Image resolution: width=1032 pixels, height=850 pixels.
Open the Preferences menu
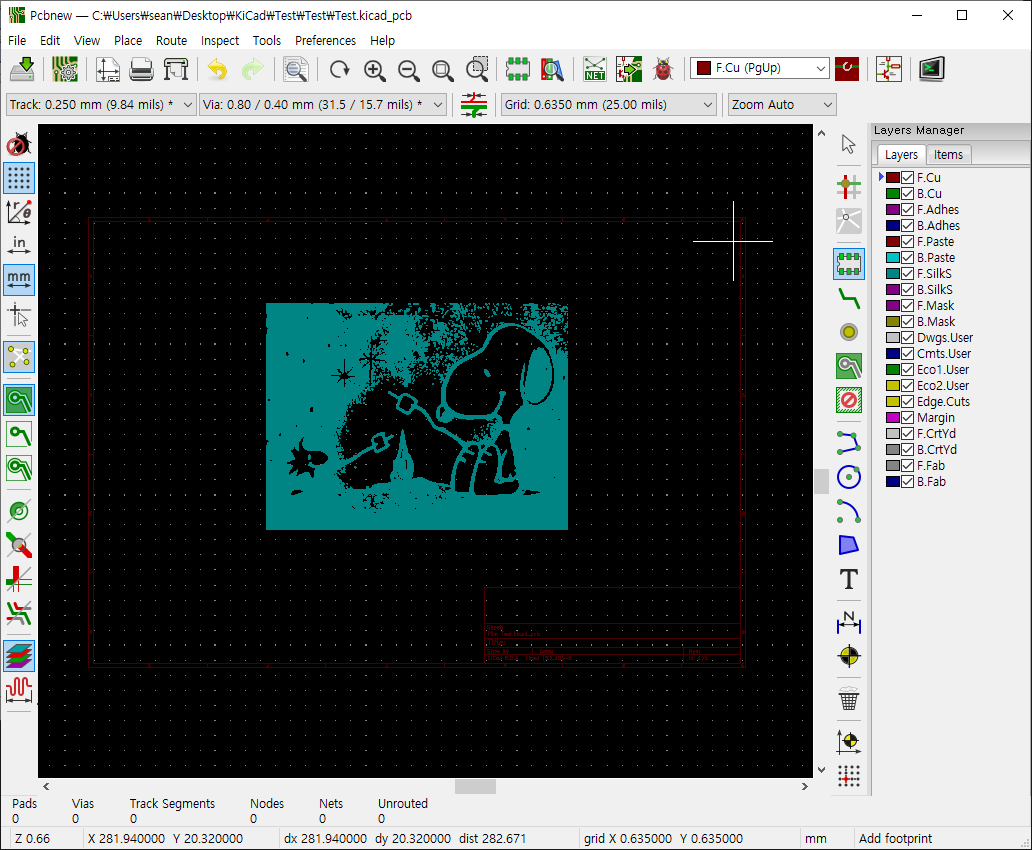(325, 40)
